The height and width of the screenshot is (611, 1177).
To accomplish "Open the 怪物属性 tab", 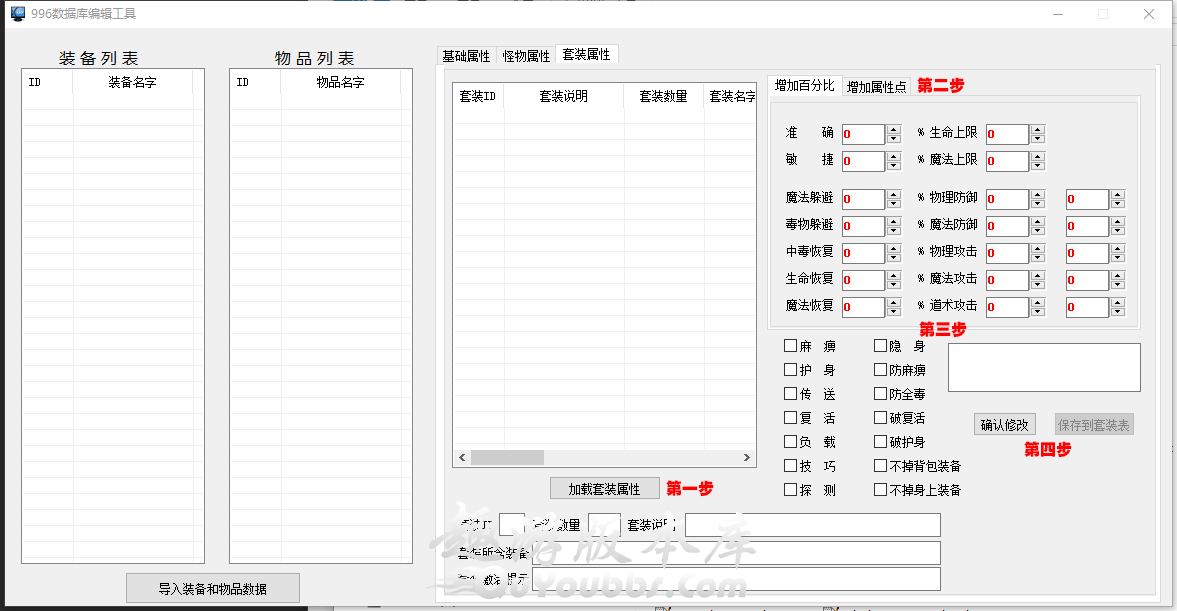I will [x=526, y=56].
